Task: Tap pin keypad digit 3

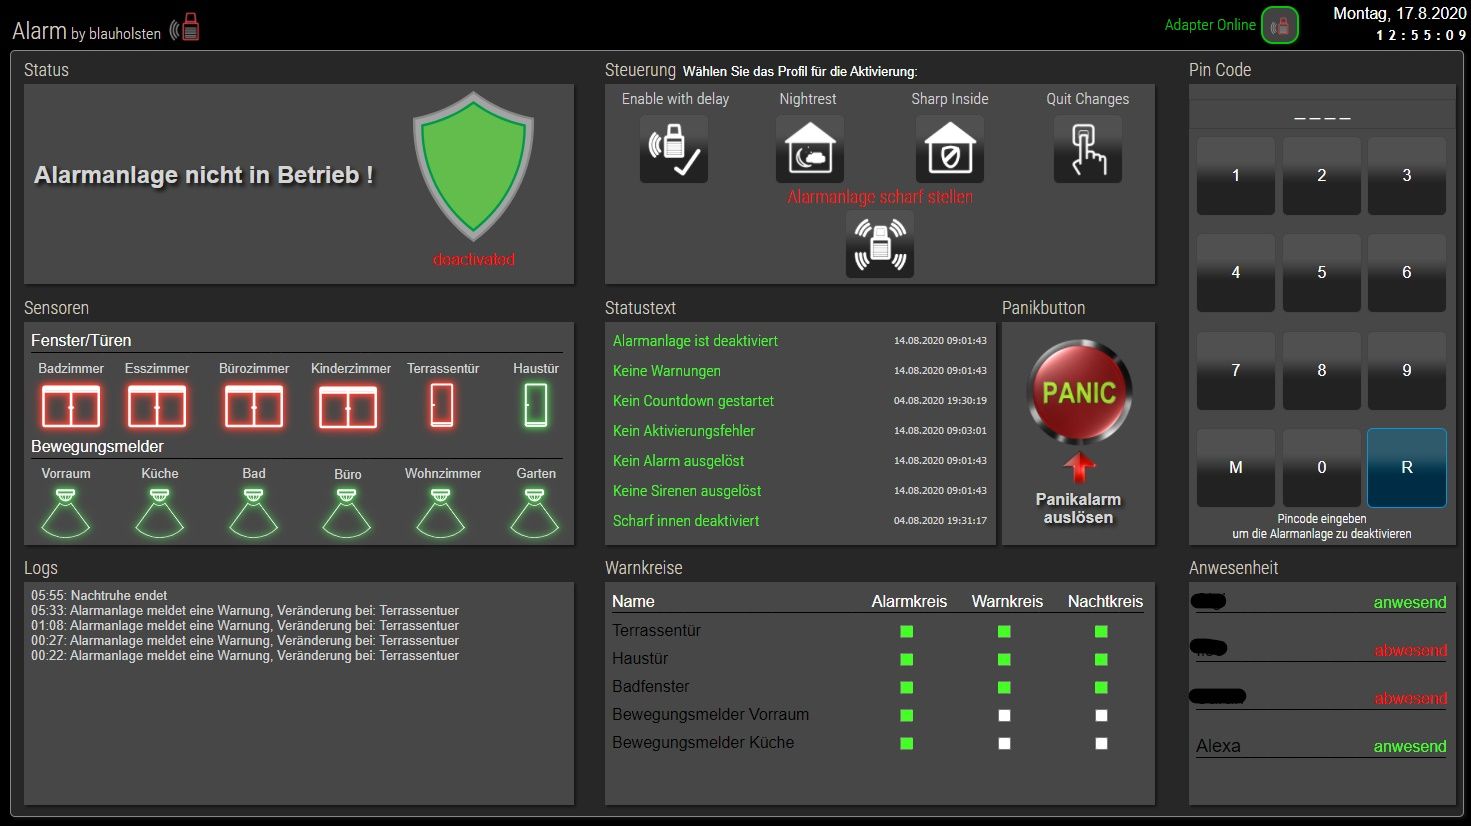Action: (1407, 175)
